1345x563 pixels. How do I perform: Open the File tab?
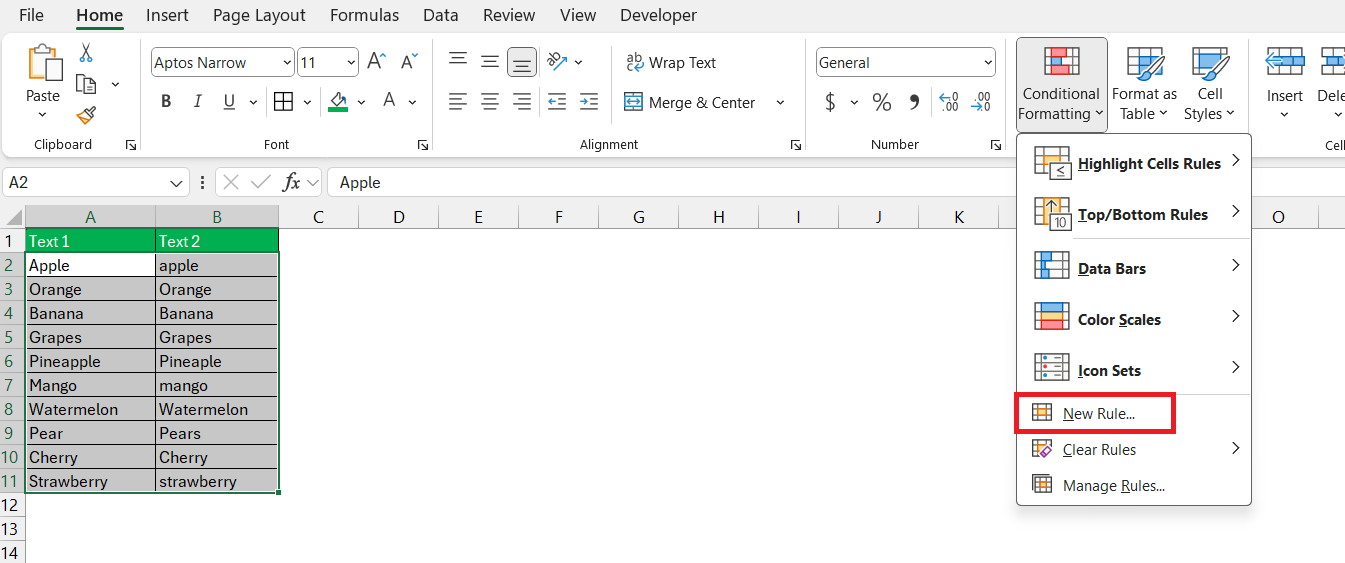31,15
